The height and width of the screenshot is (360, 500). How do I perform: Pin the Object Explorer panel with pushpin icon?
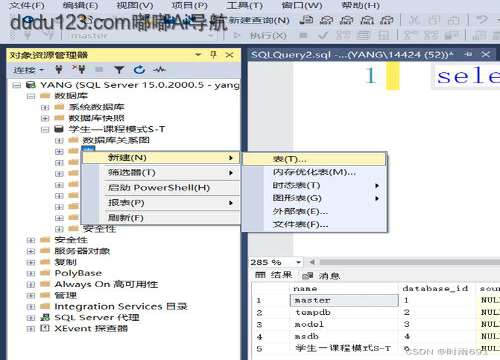214,55
